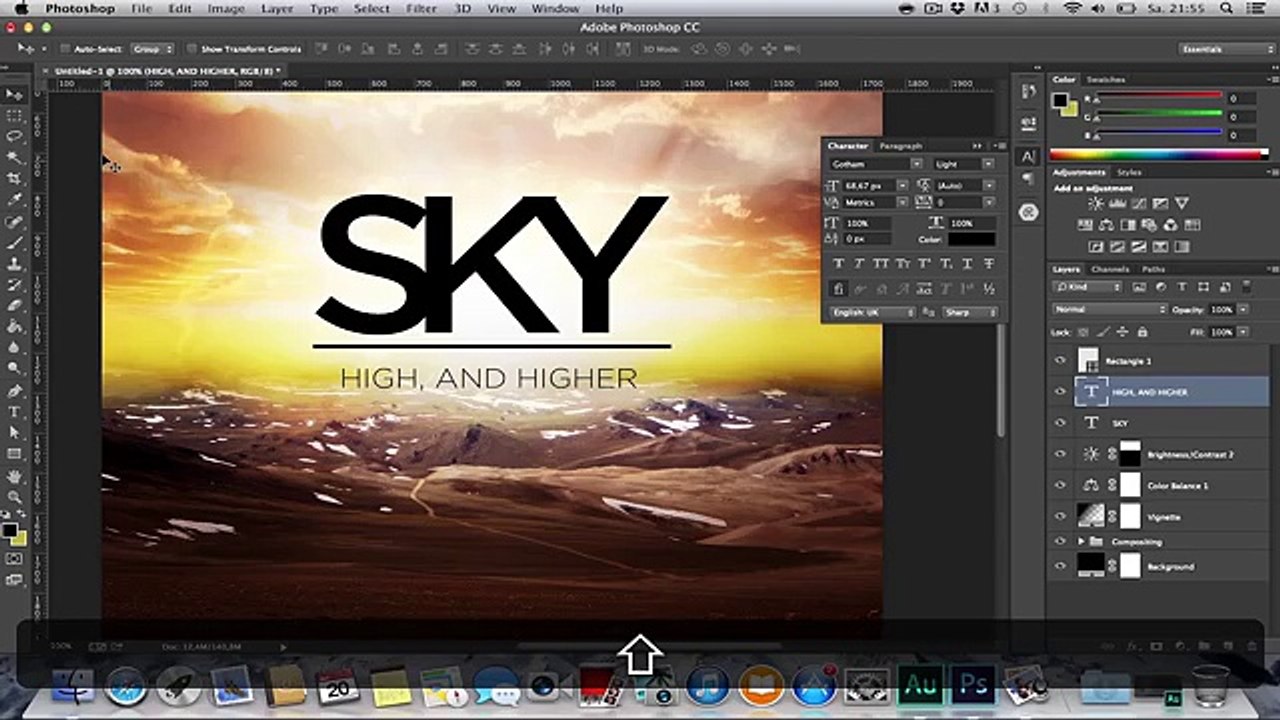This screenshot has height=720, width=1280.
Task: Open the Layer menu
Action: (277, 9)
